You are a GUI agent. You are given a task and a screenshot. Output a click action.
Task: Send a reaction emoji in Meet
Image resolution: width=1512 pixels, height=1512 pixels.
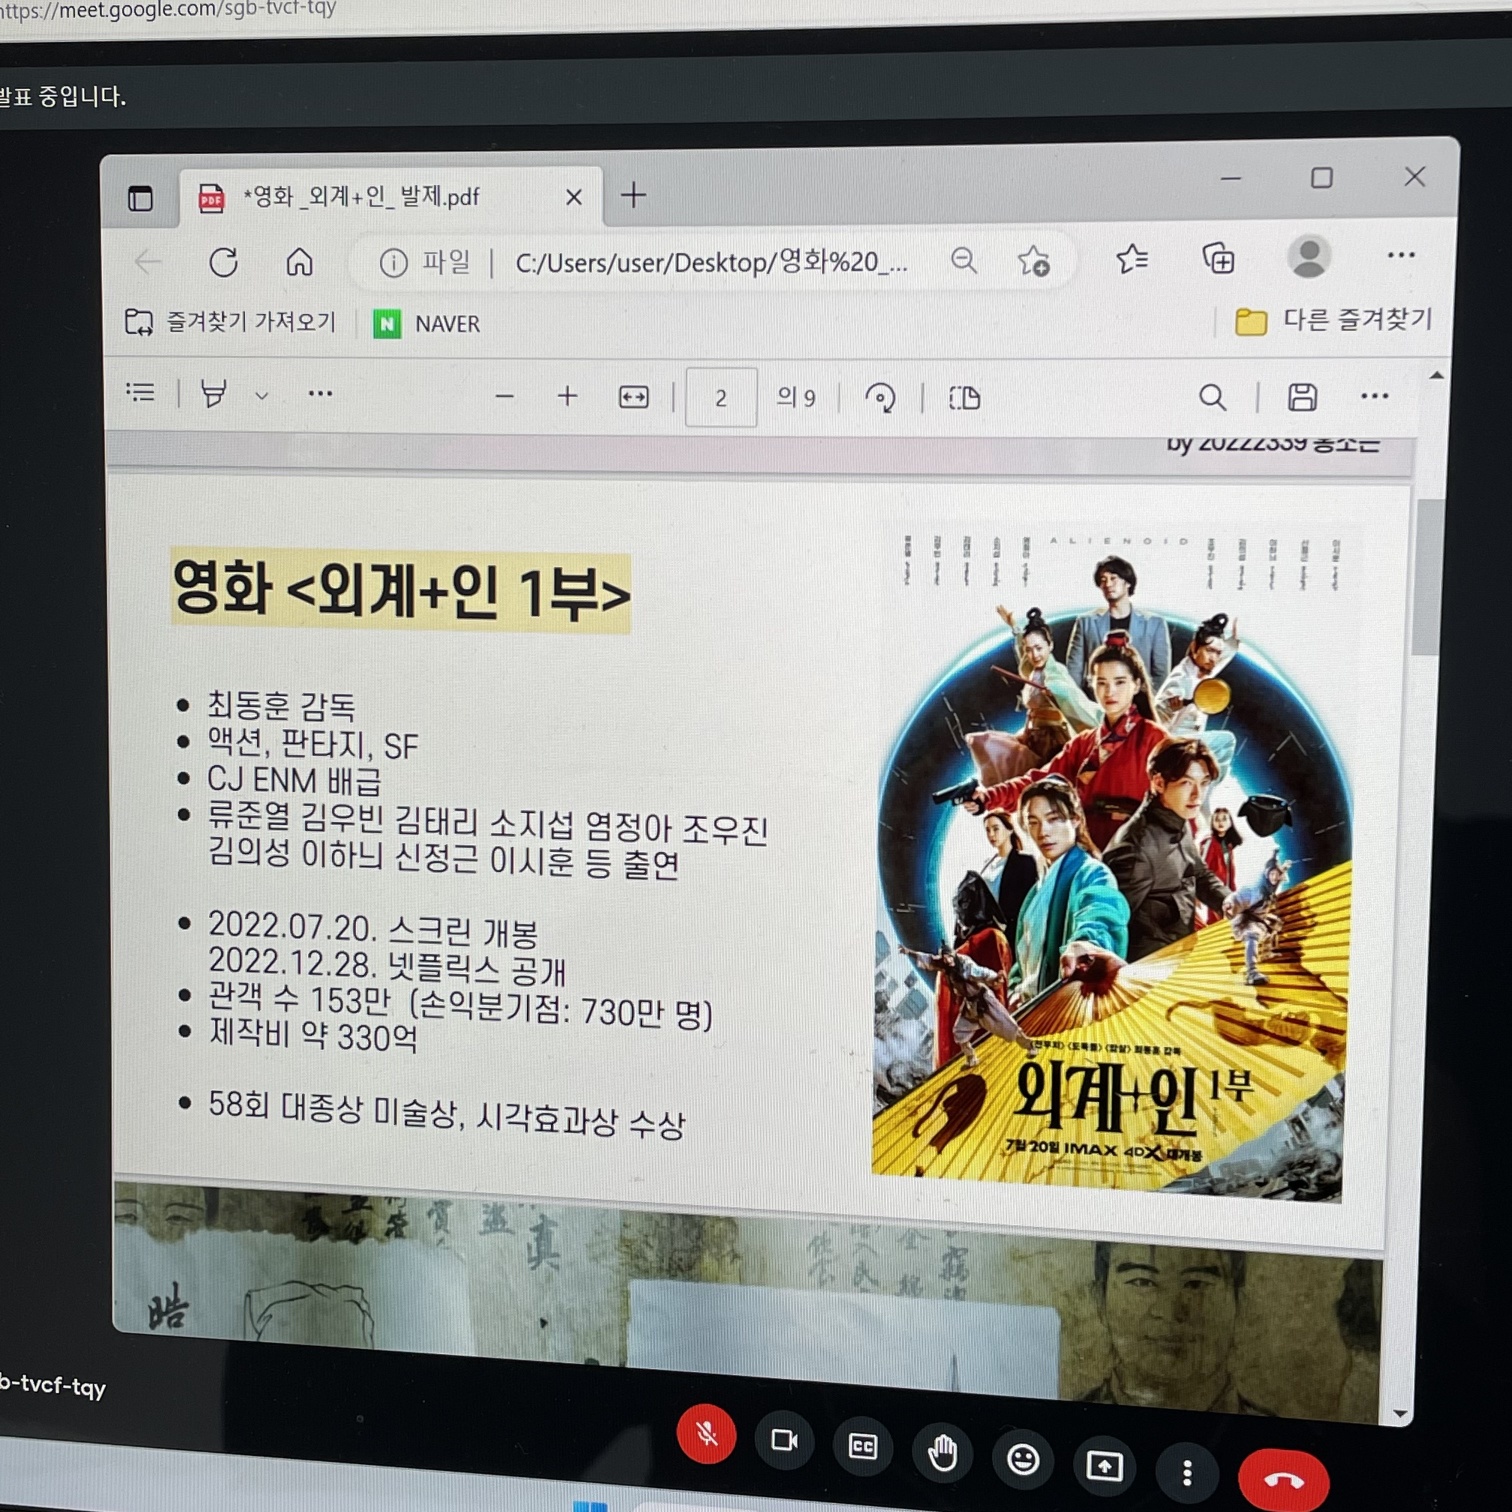click(x=1023, y=1460)
